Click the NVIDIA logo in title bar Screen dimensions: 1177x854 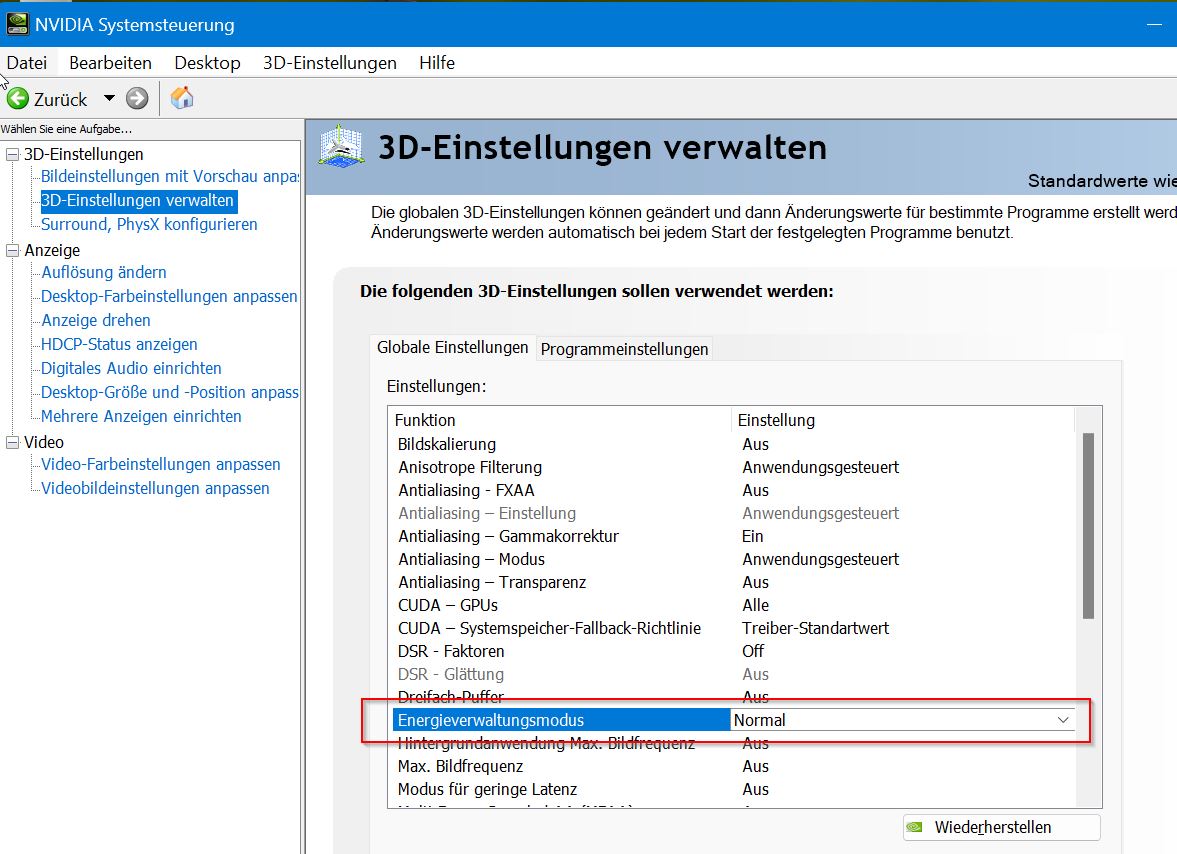[17, 24]
